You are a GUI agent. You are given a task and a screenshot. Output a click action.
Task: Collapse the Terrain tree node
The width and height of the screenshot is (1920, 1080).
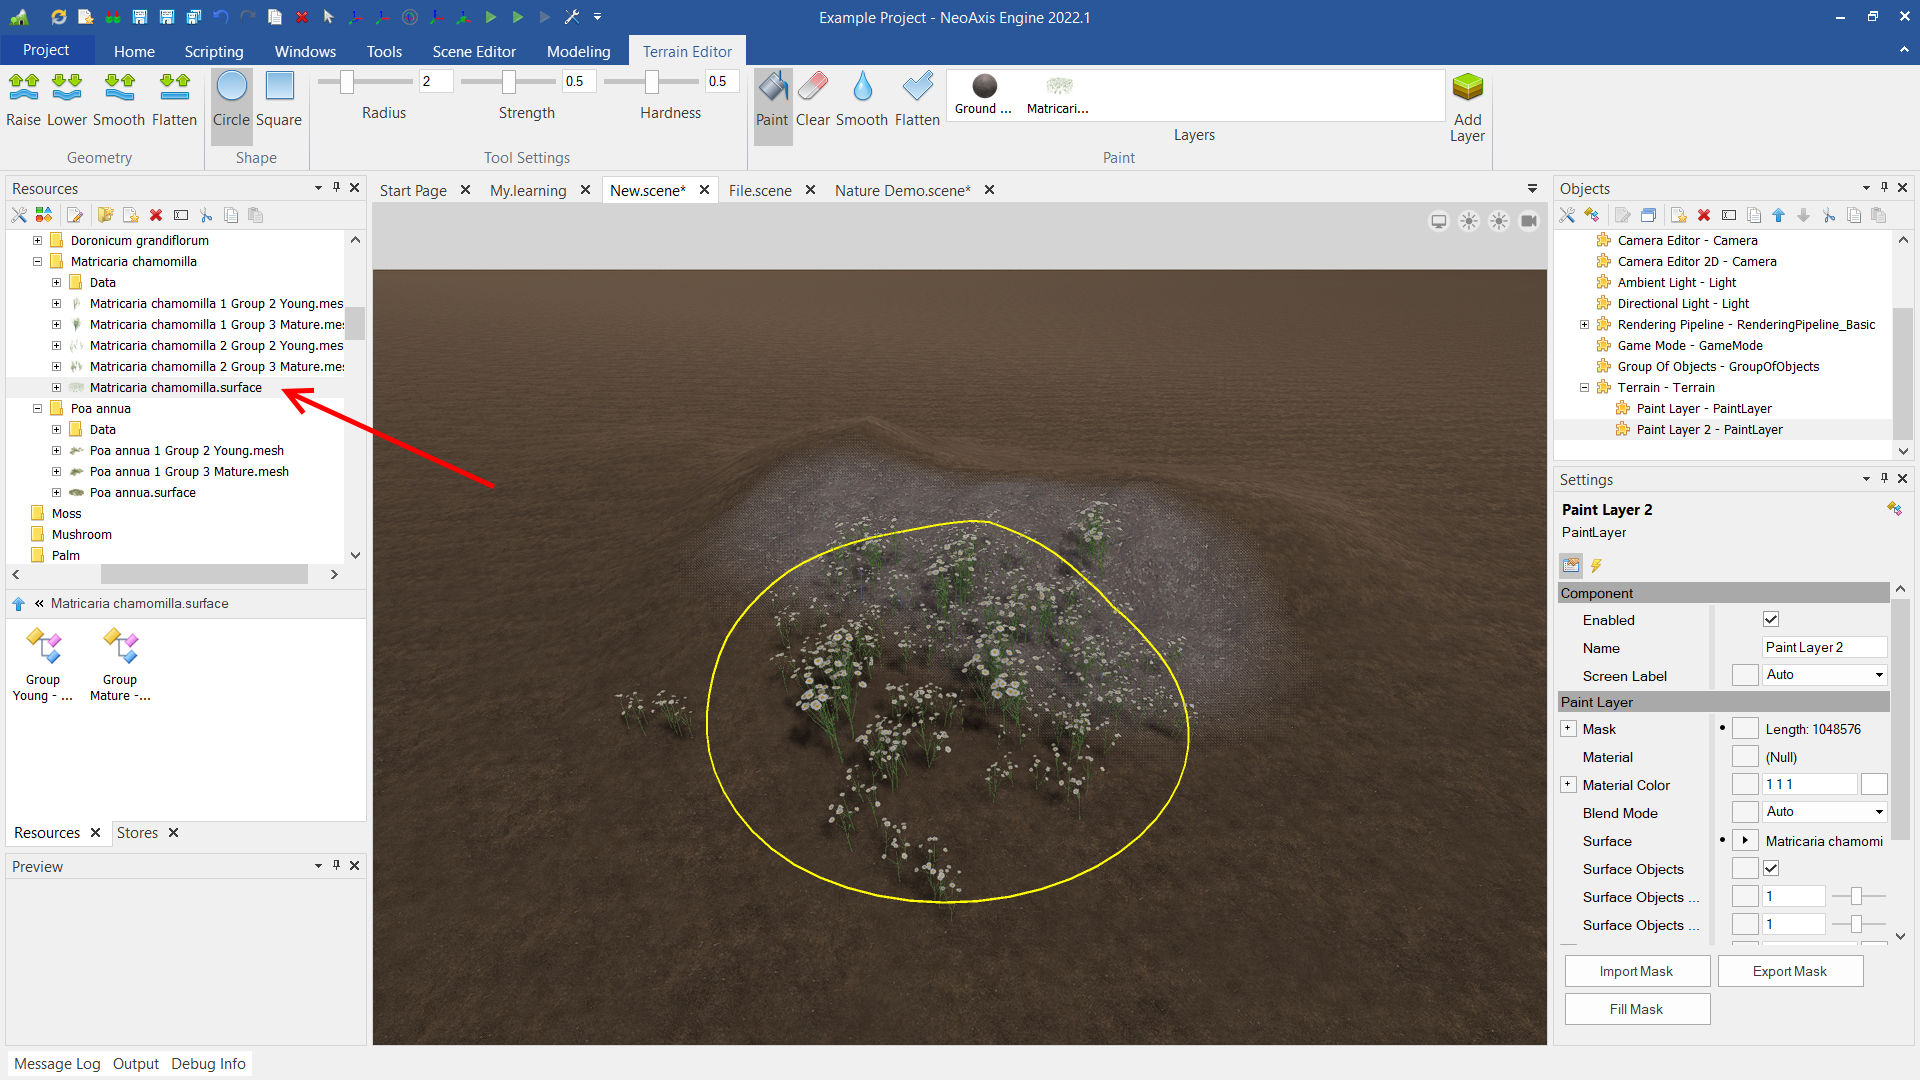[x=1584, y=388]
